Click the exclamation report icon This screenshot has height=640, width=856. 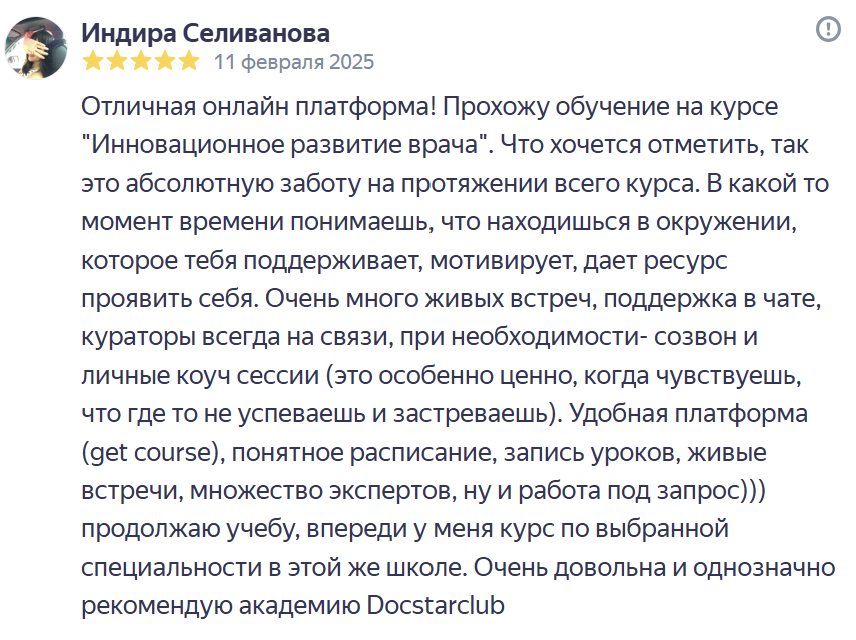click(x=828, y=30)
